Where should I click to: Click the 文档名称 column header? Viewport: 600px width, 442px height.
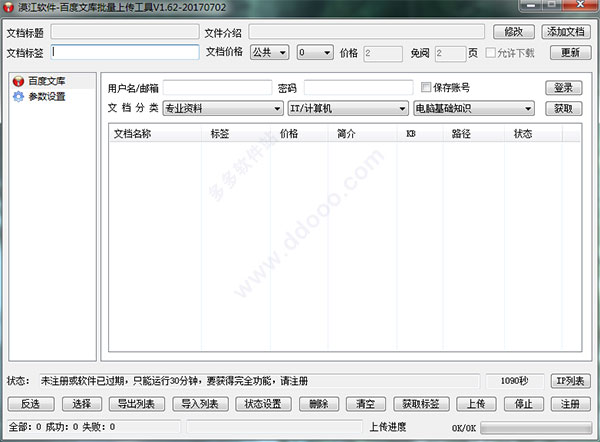click(x=155, y=134)
